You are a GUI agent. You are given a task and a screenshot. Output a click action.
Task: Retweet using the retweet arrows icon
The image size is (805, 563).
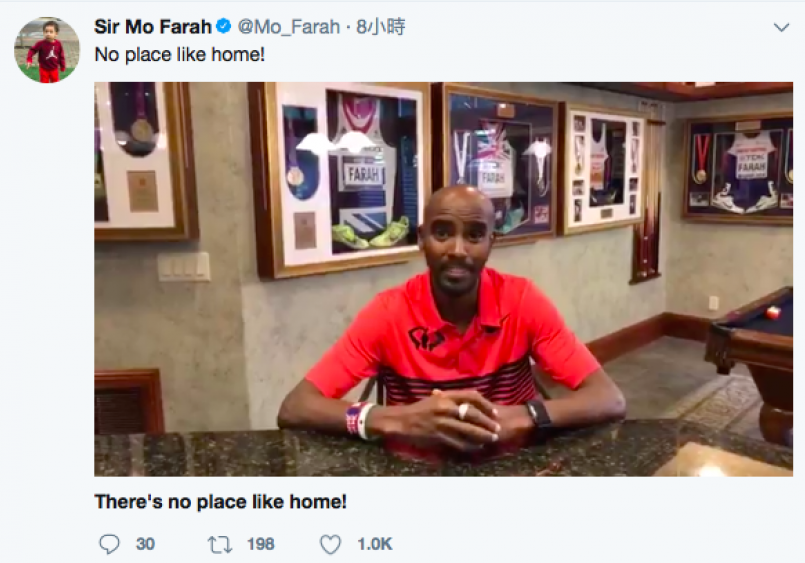tap(220, 544)
